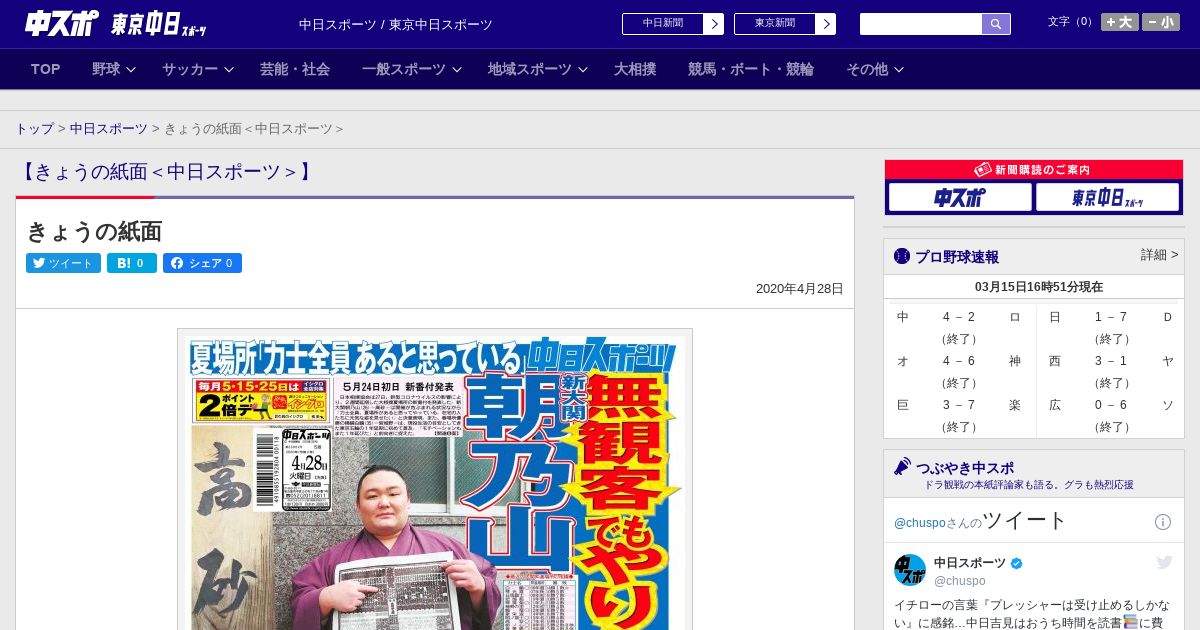The width and height of the screenshot is (1200, 630).
Task: Expand the 一般スポーツ dropdown chevron
Action: (457, 70)
